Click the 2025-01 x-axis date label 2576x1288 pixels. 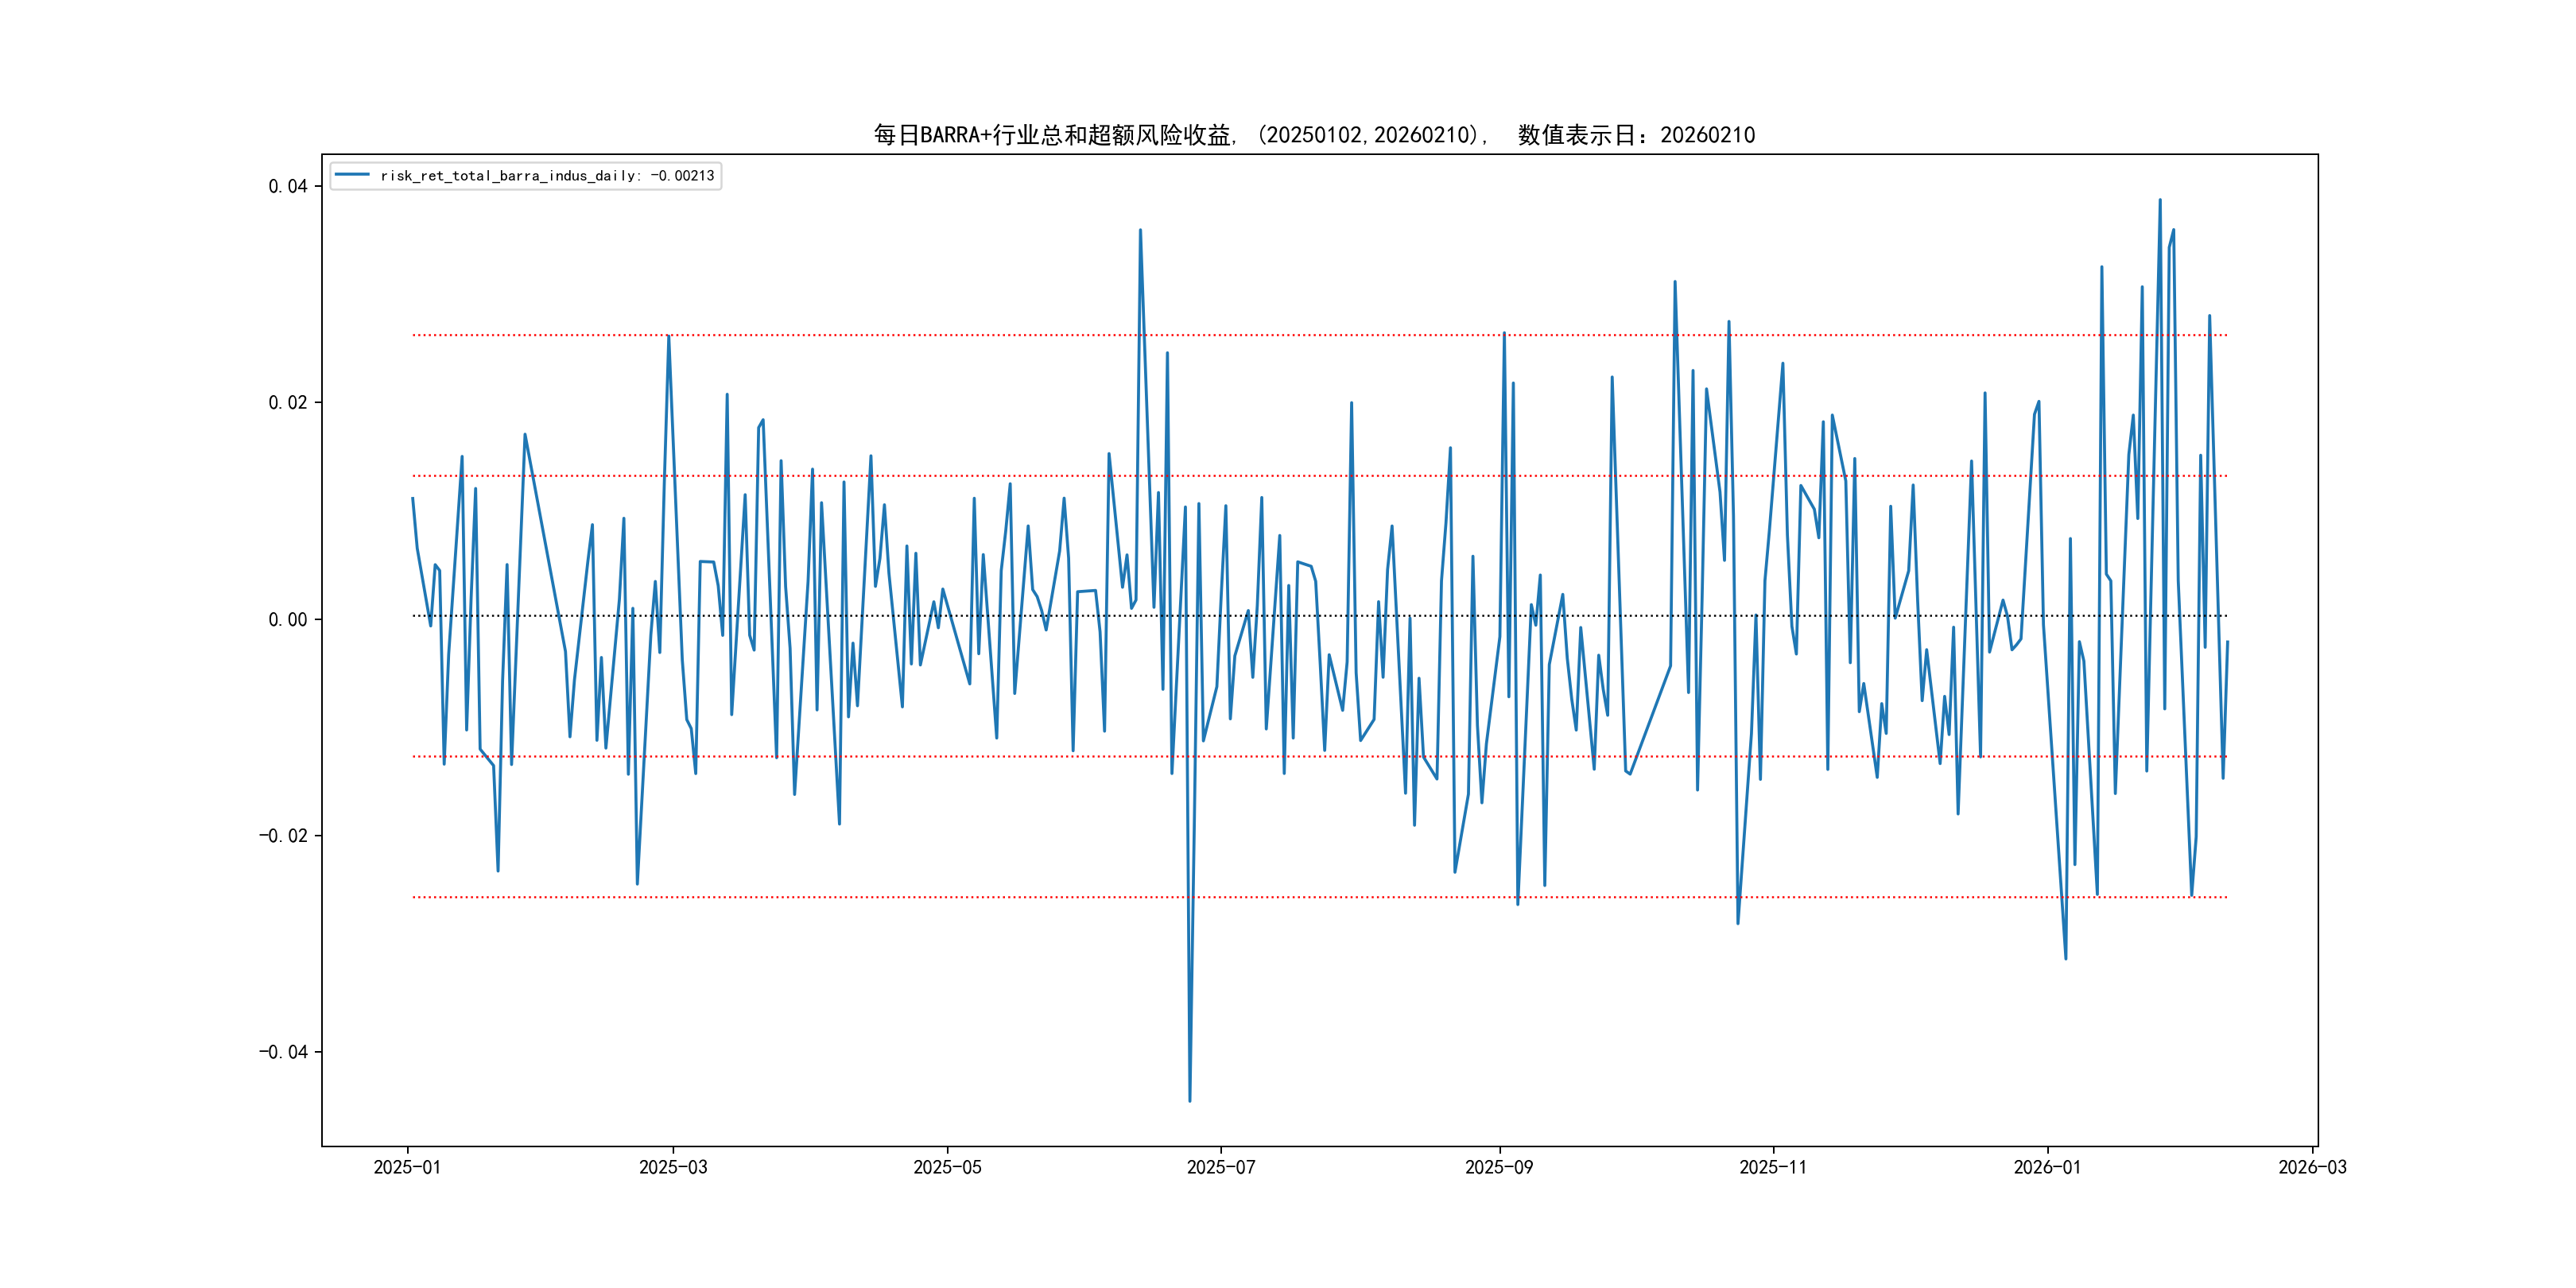(x=407, y=1167)
